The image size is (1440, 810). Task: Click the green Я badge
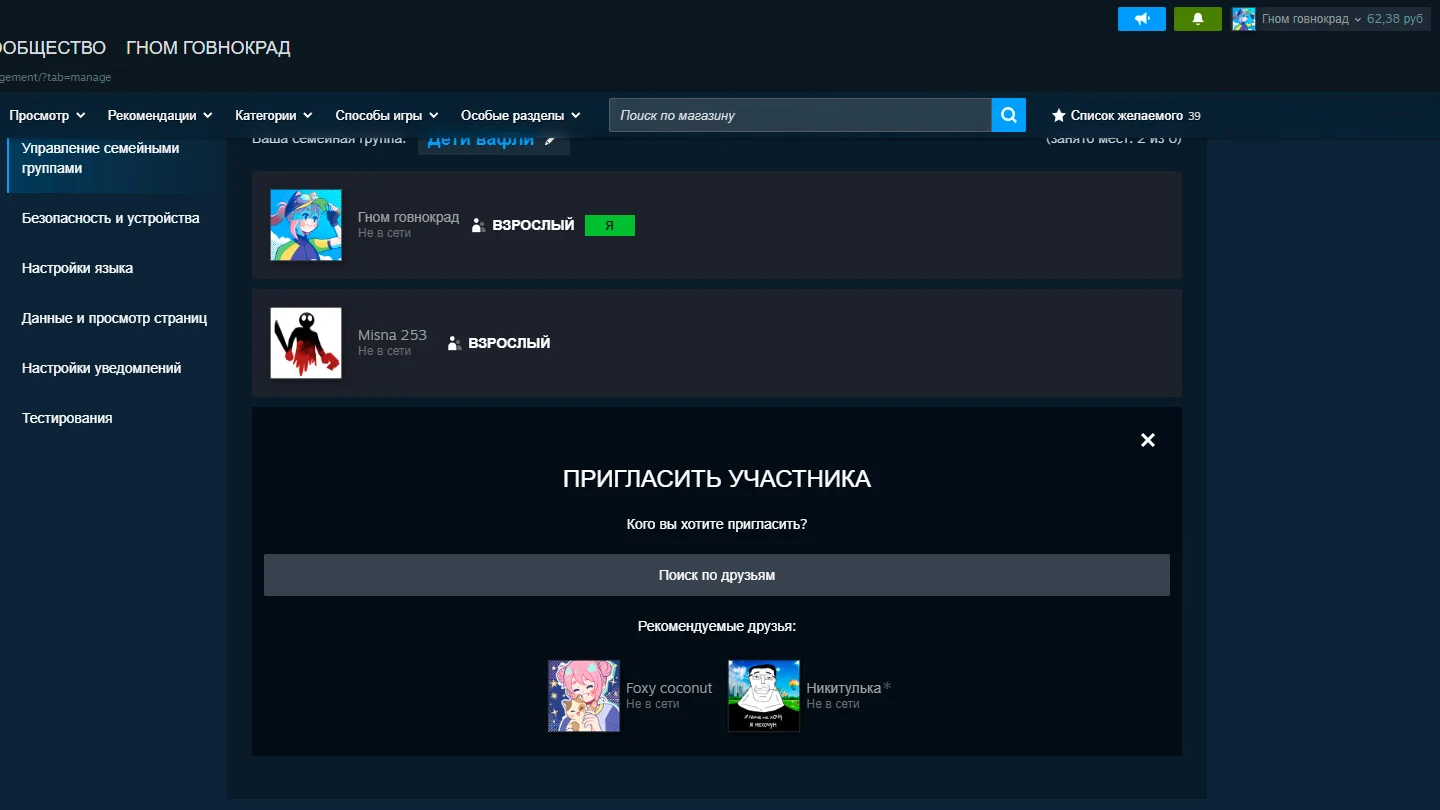point(610,226)
